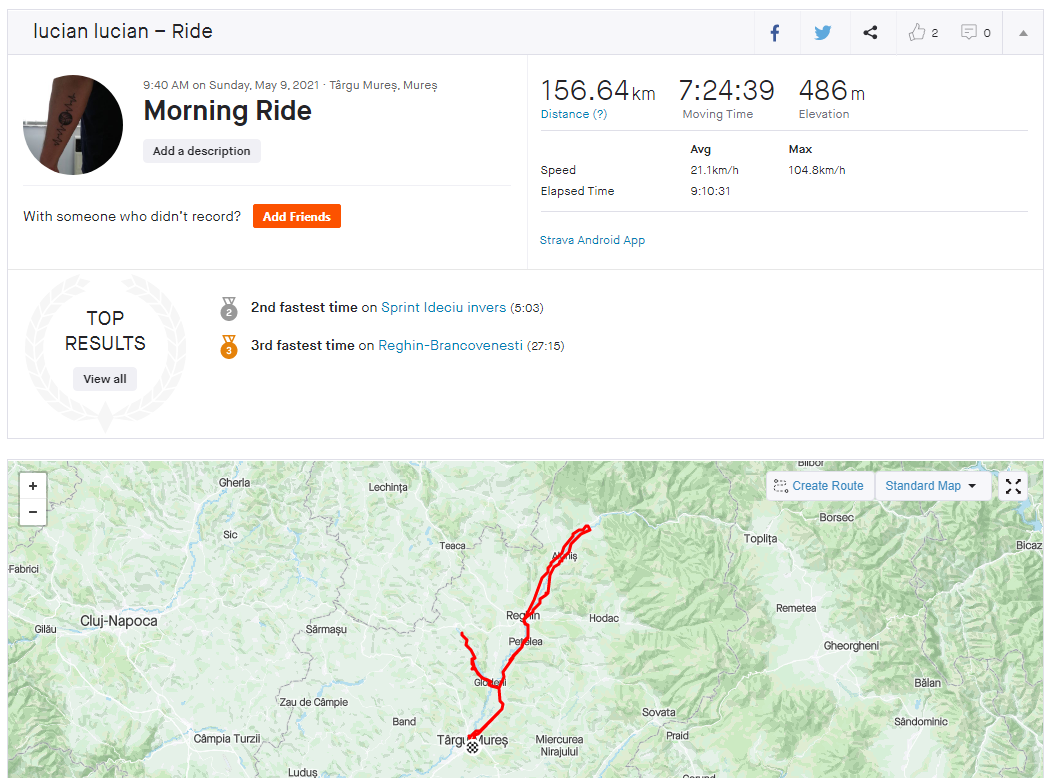Open the Distance (?) help link
Image resolution: width=1045 pixels, height=778 pixels.
tap(574, 114)
